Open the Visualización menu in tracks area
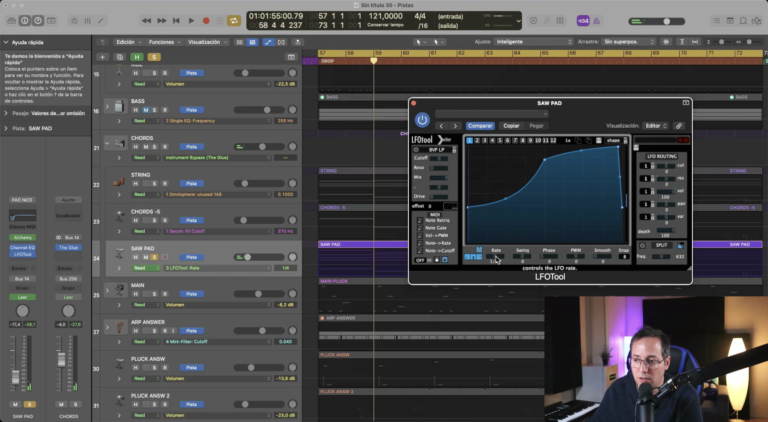The height and width of the screenshot is (422, 768). (208, 42)
